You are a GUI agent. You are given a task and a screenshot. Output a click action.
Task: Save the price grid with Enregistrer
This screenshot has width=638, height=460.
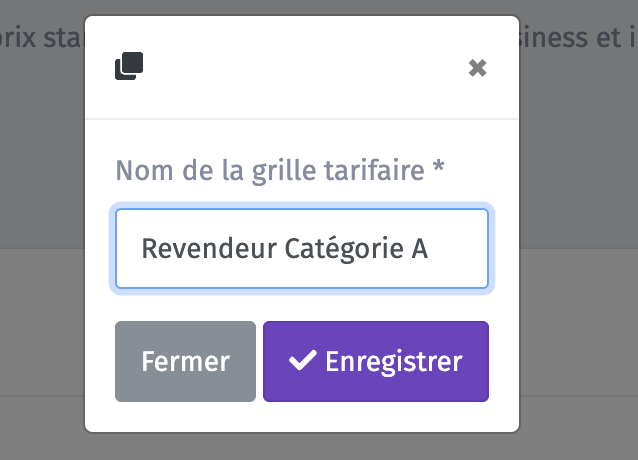[376, 362]
